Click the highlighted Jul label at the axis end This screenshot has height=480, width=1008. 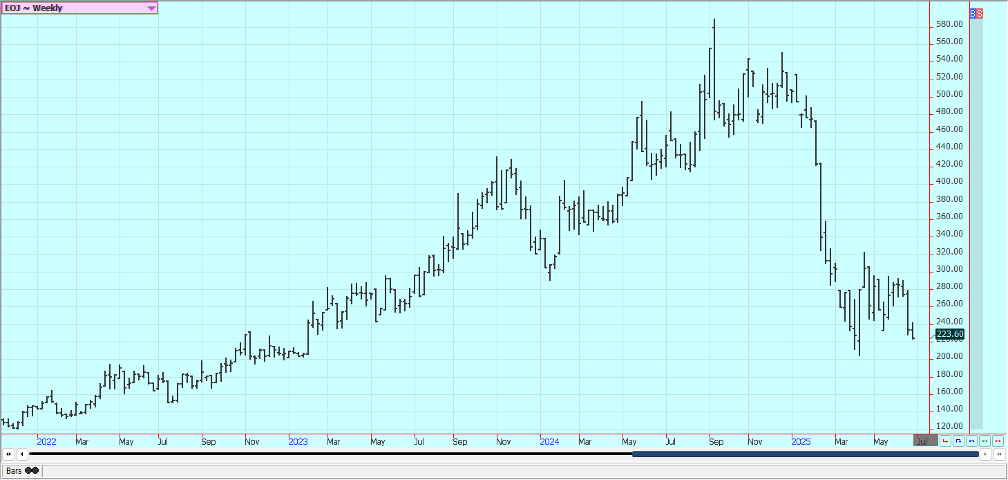tap(925, 440)
